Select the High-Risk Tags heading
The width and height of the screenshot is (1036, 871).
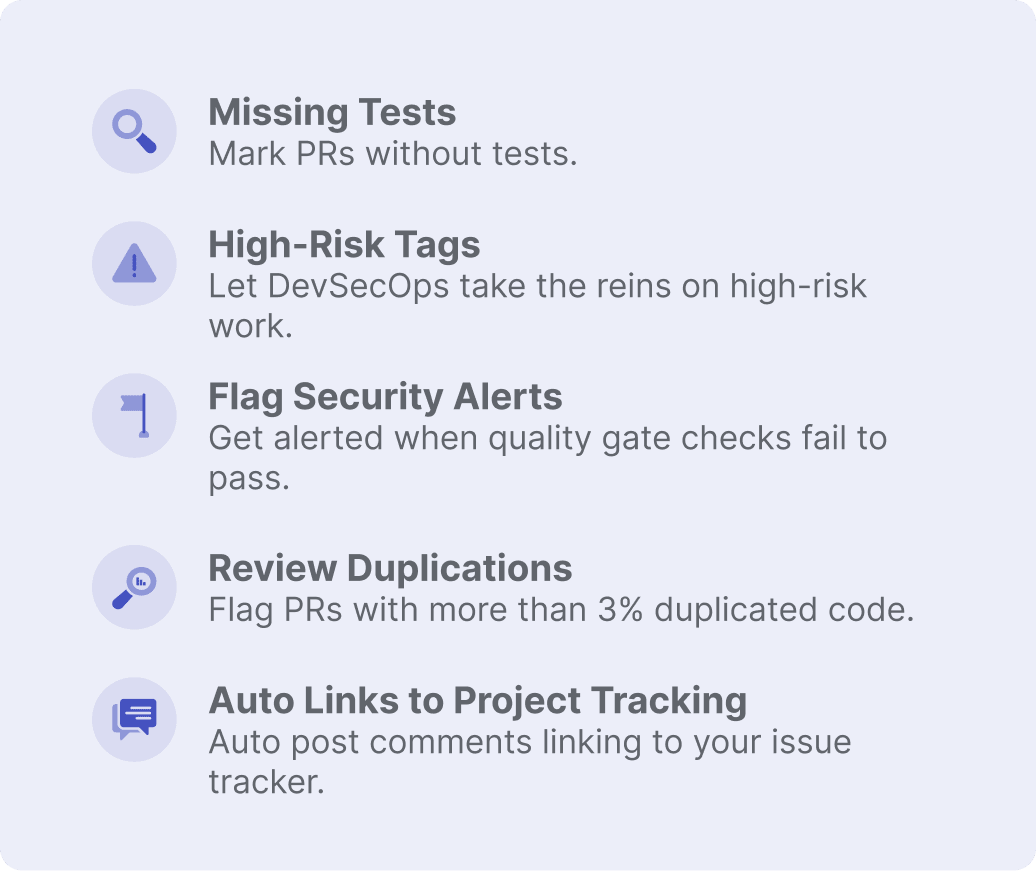tap(344, 245)
